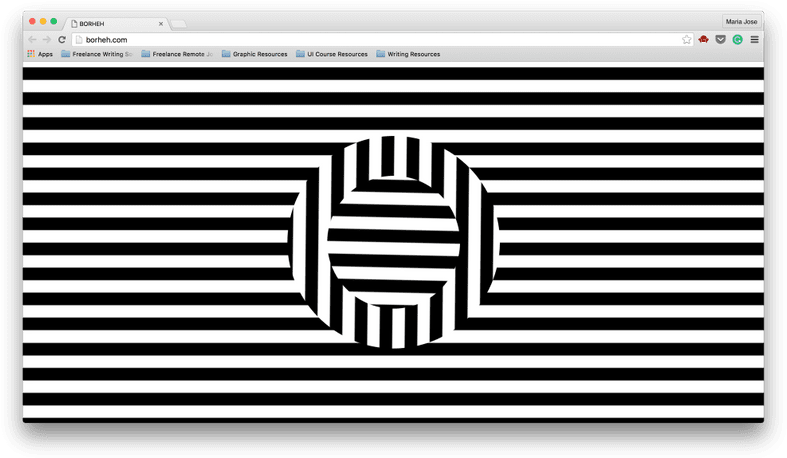
Task: Open the Writing Resources bookmark folder
Action: [408, 54]
